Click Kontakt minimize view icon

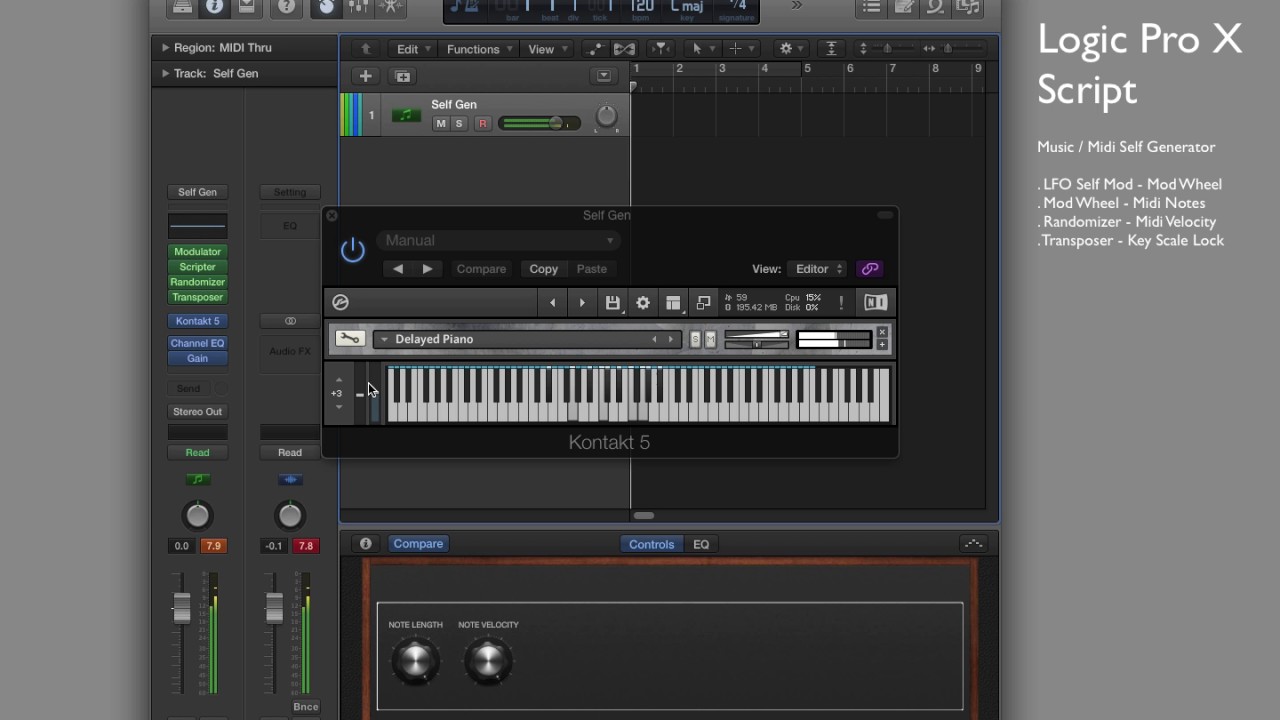pos(703,302)
